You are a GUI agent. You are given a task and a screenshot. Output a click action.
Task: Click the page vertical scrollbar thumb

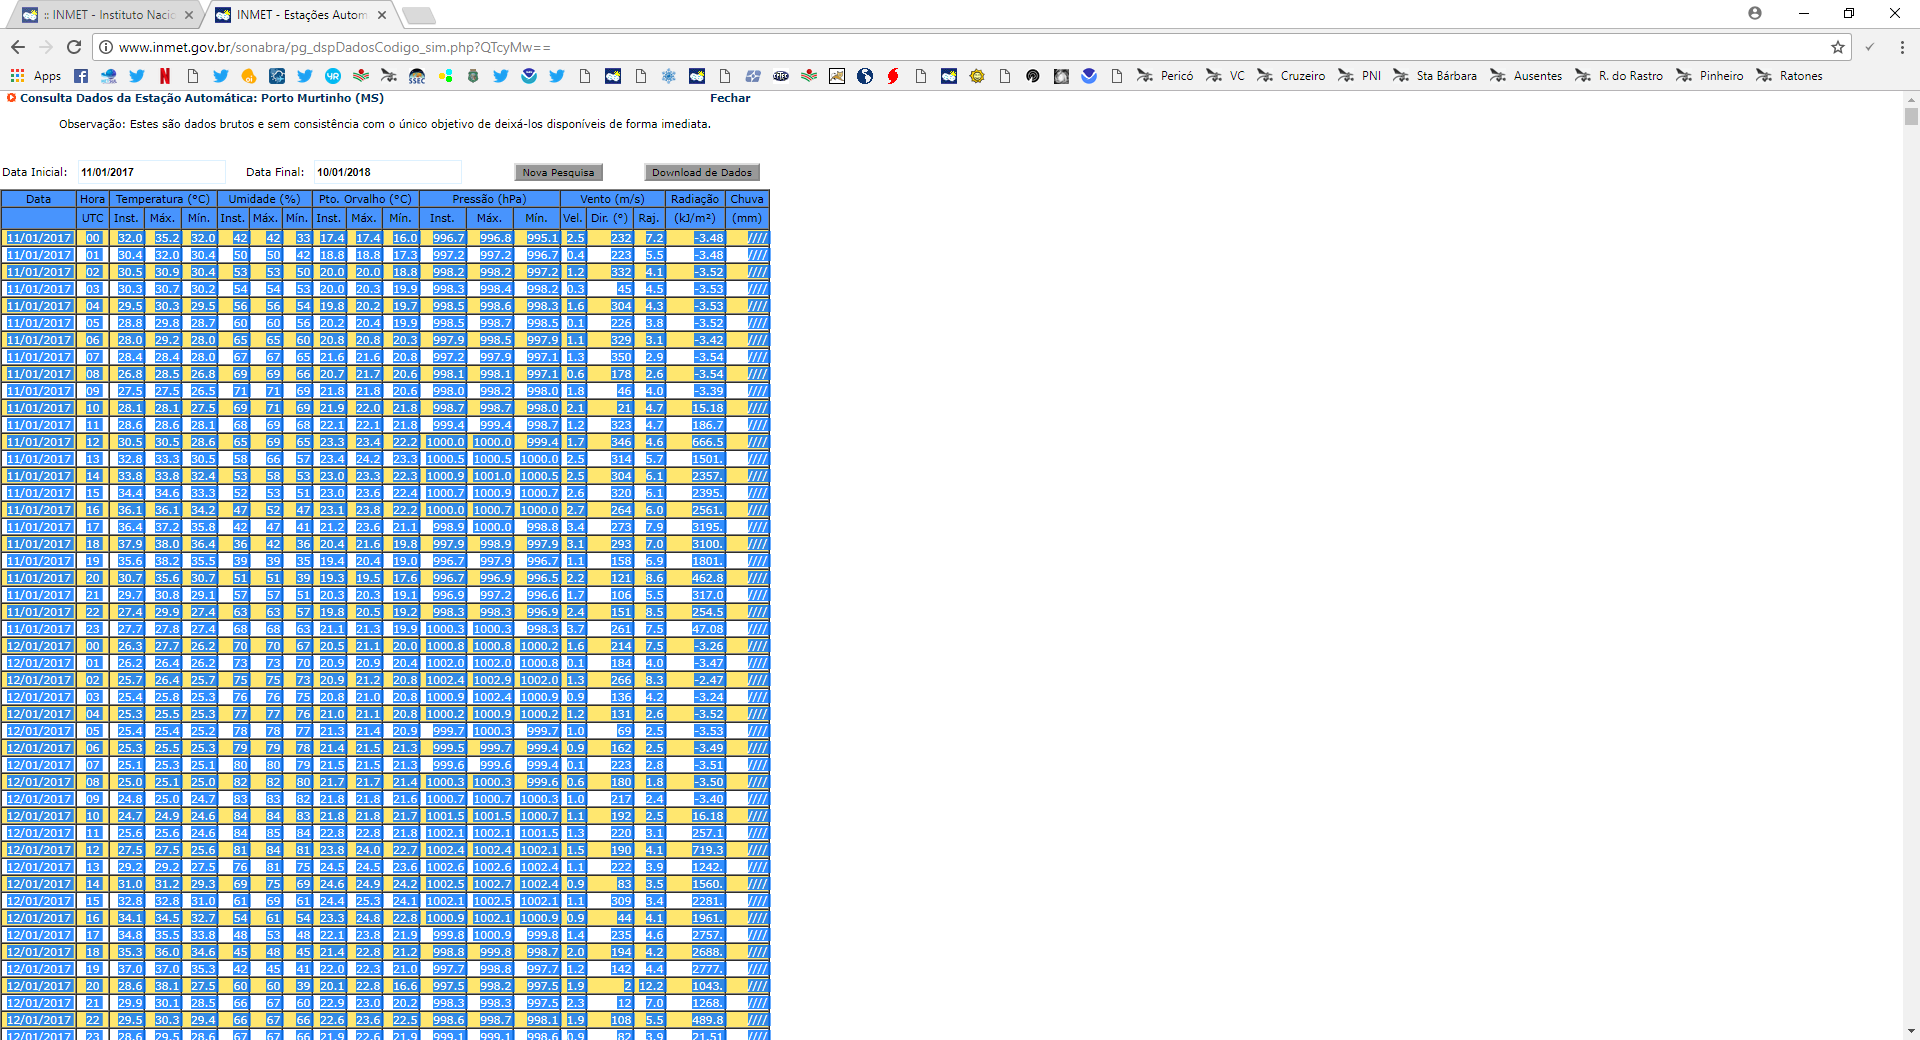click(1911, 116)
